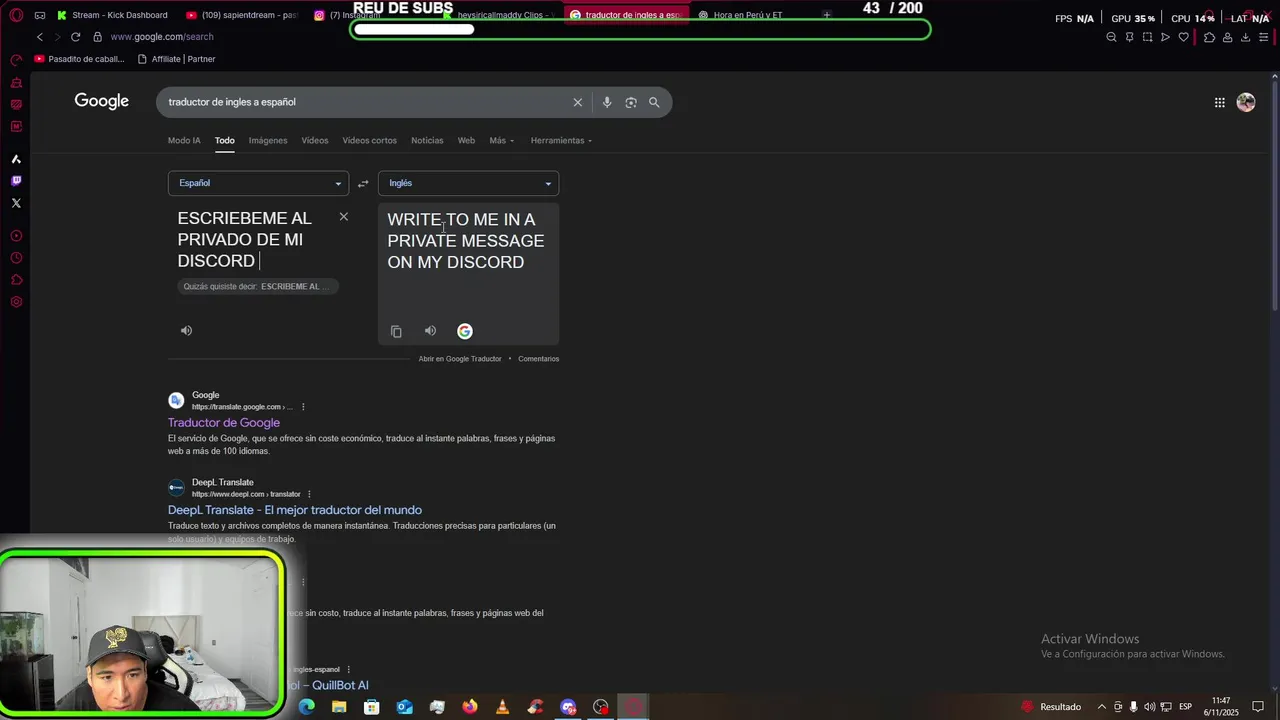
Task: Open the 'Affiliate | Partner' bookmark
Action: (x=176, y=59)
